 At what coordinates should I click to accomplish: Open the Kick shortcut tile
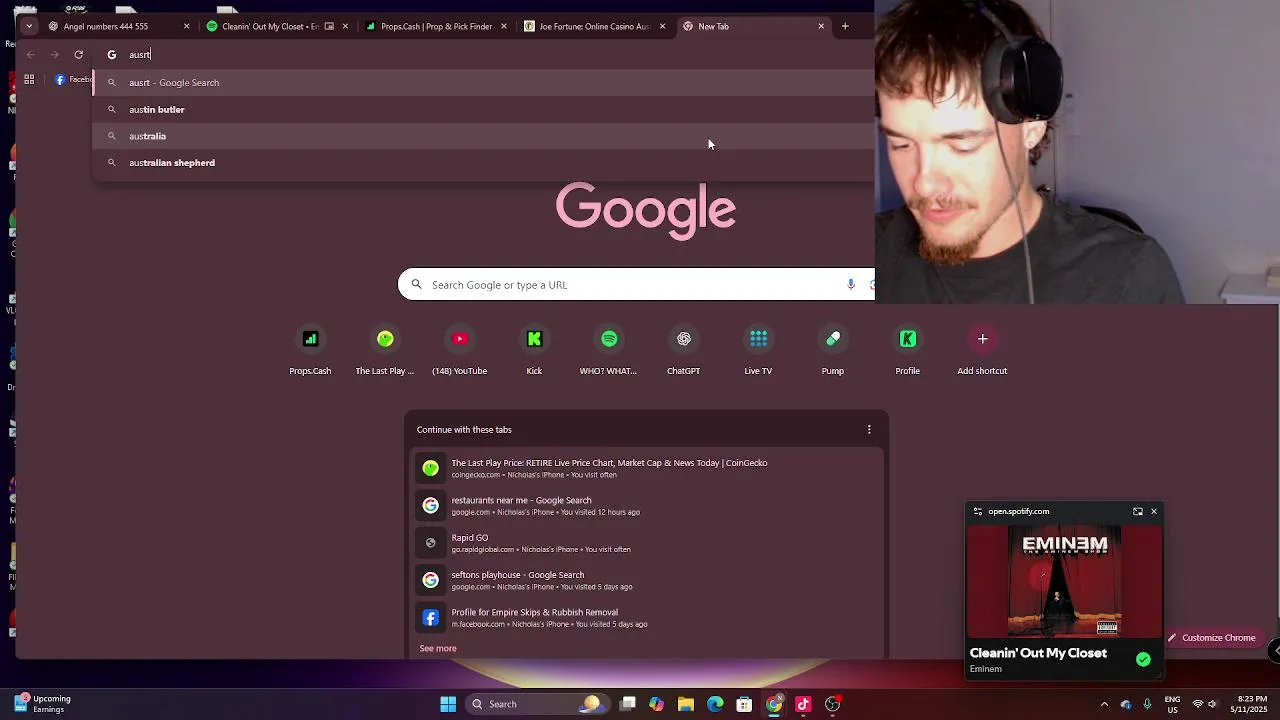(x=534, y=350)
